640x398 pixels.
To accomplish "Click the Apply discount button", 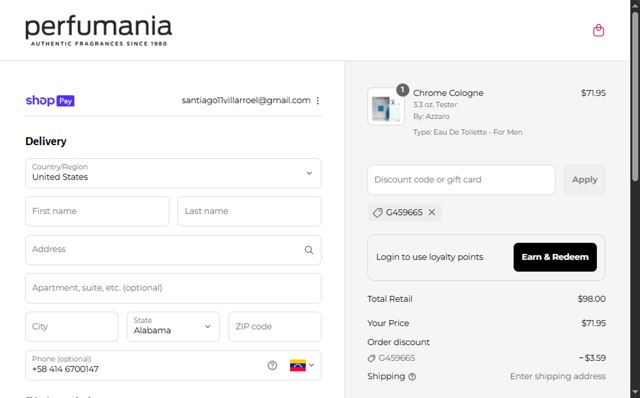I will click(584, 180).
